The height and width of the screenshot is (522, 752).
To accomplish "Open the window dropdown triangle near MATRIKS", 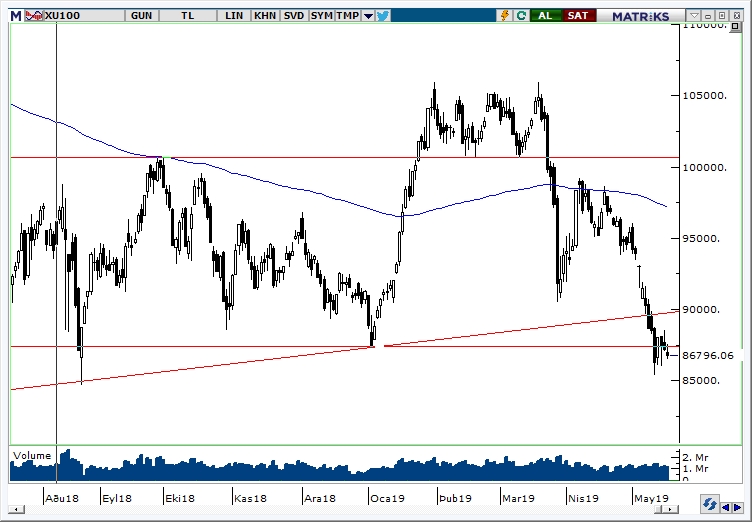I will pyautogui.click(x=694, y=15).
